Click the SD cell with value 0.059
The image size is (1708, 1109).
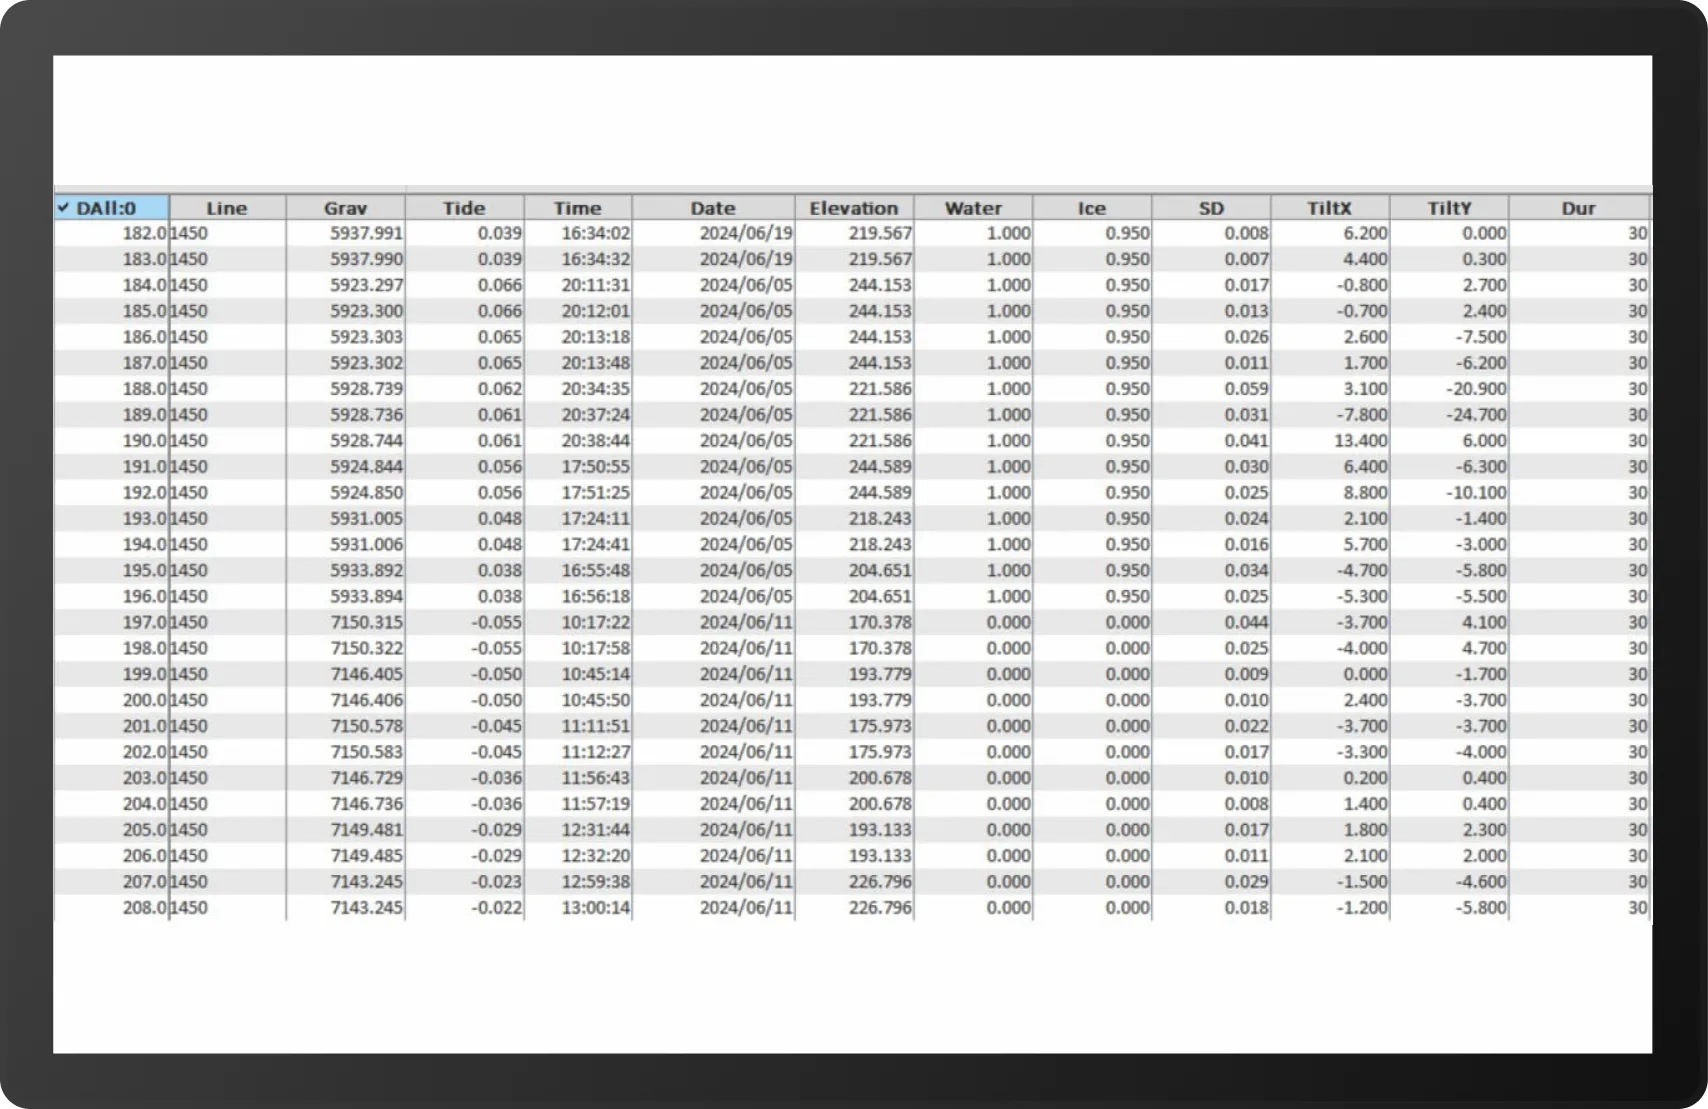[x=1246, y=389]
